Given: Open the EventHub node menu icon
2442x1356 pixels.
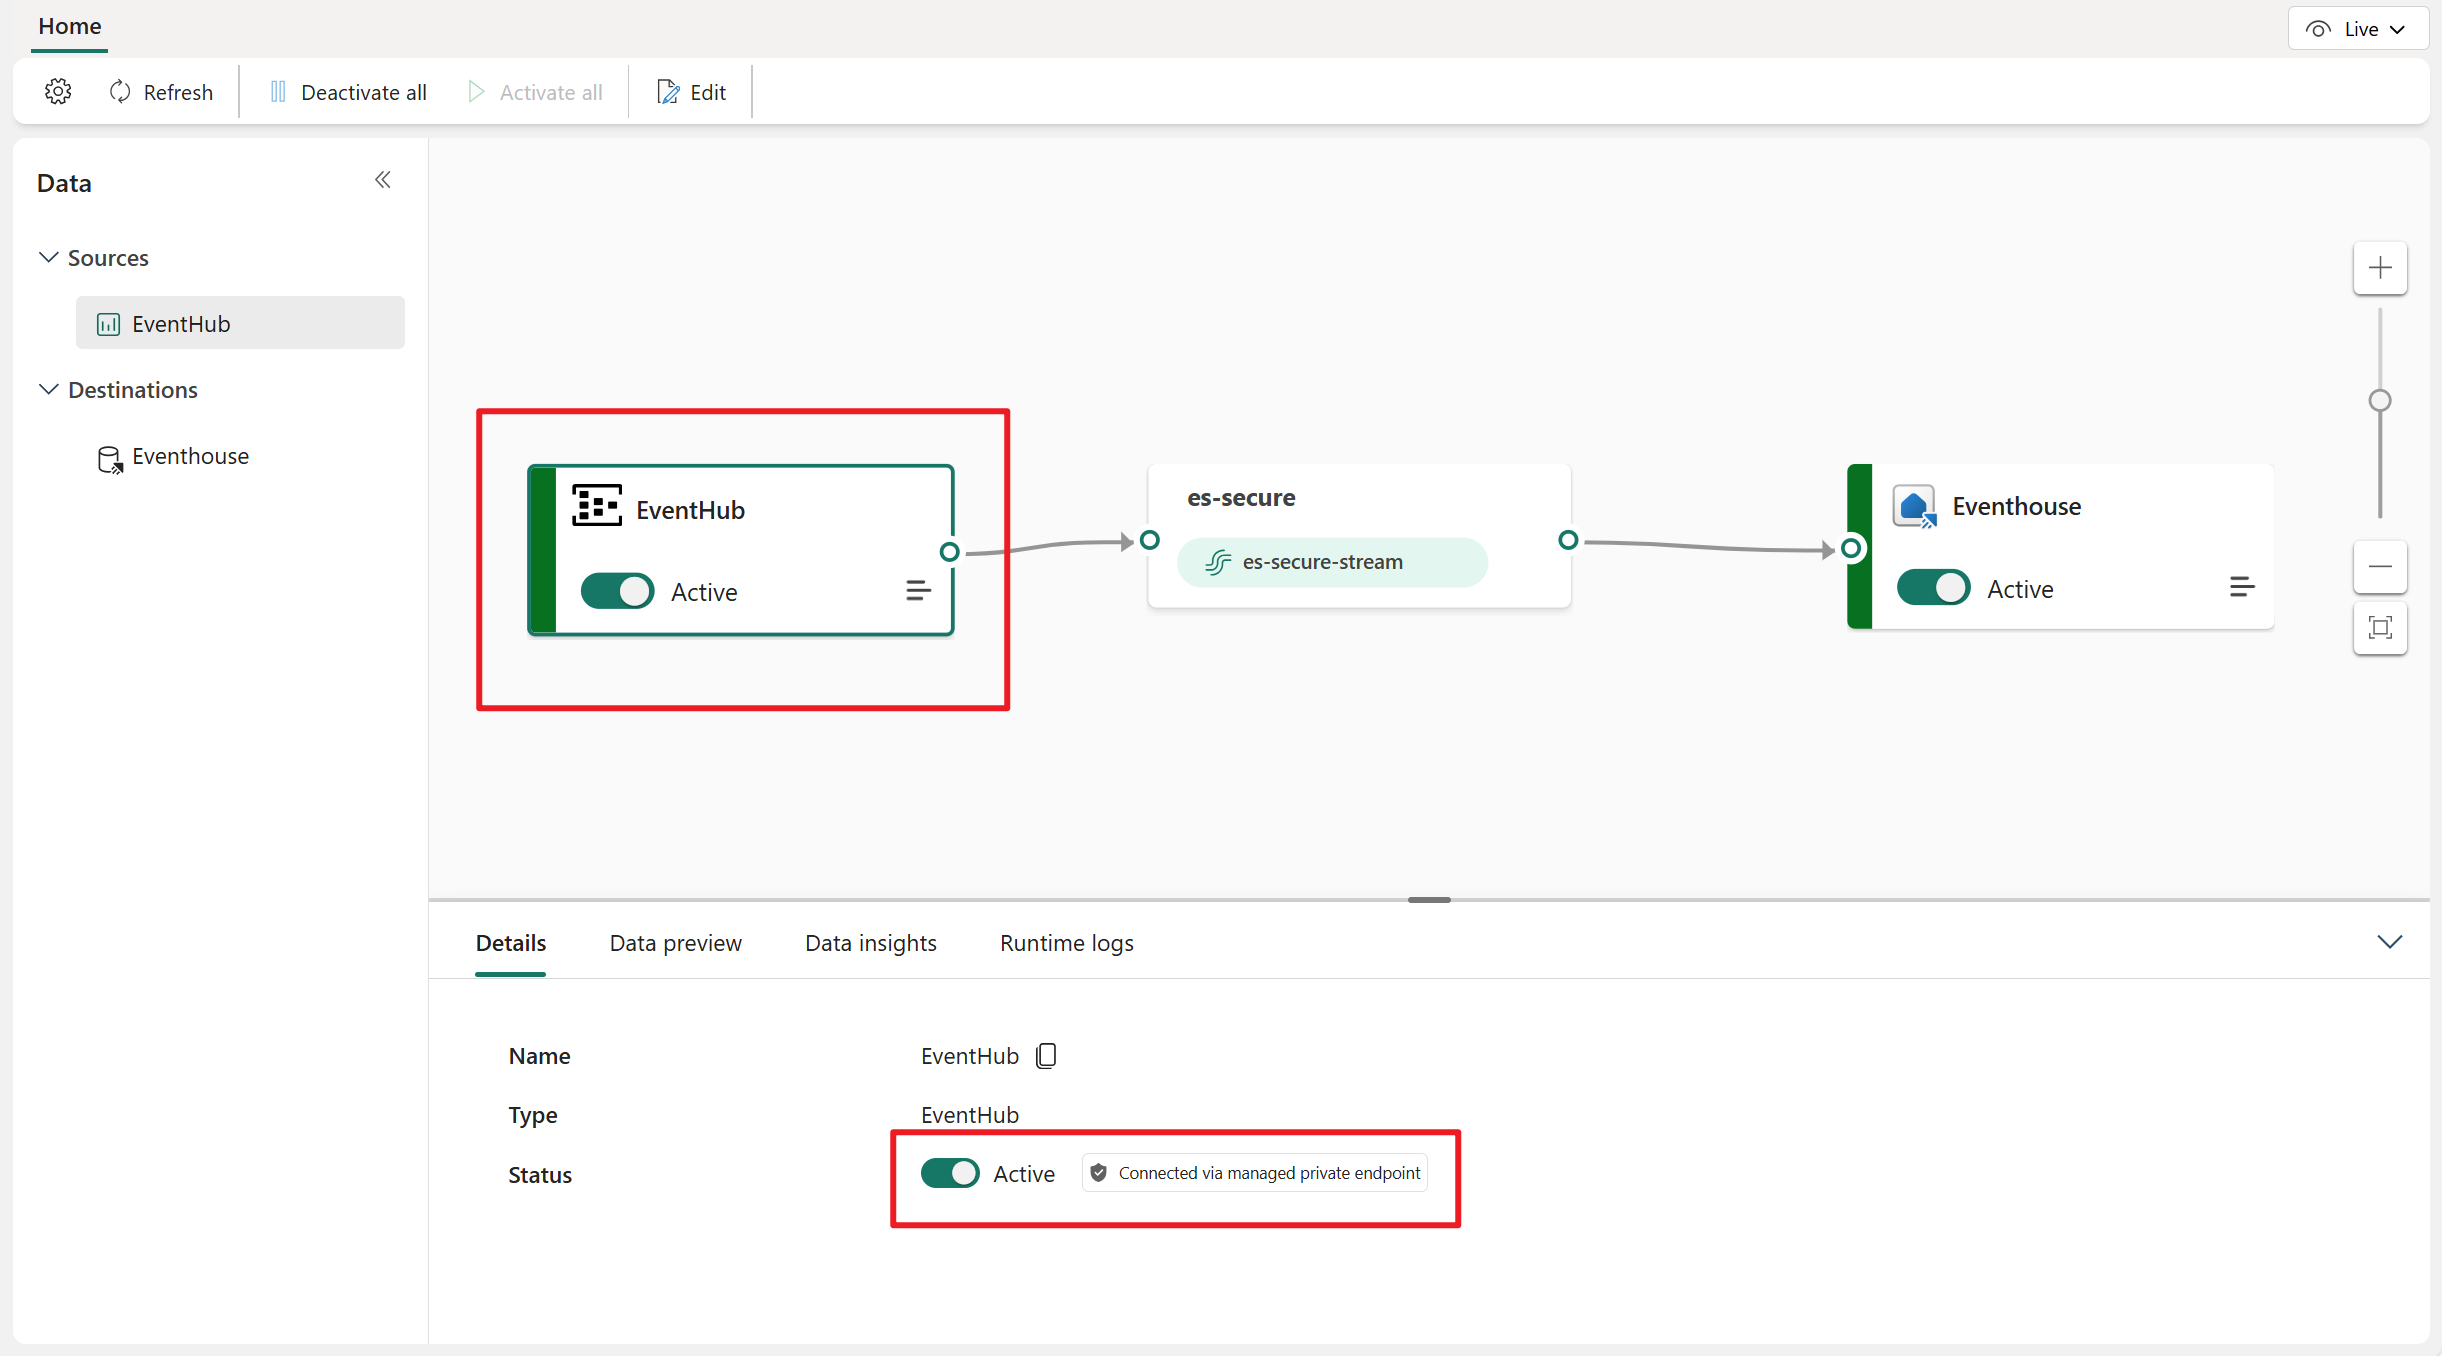Looking at the screenshot, I should point(918,591).
